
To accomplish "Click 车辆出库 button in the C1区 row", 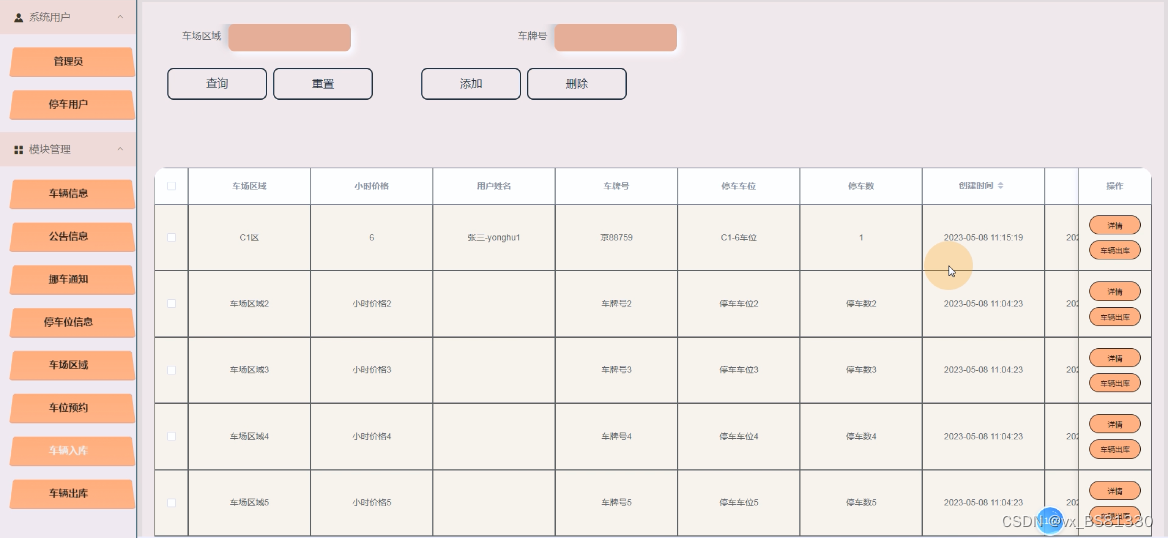I will point(1114,250).
